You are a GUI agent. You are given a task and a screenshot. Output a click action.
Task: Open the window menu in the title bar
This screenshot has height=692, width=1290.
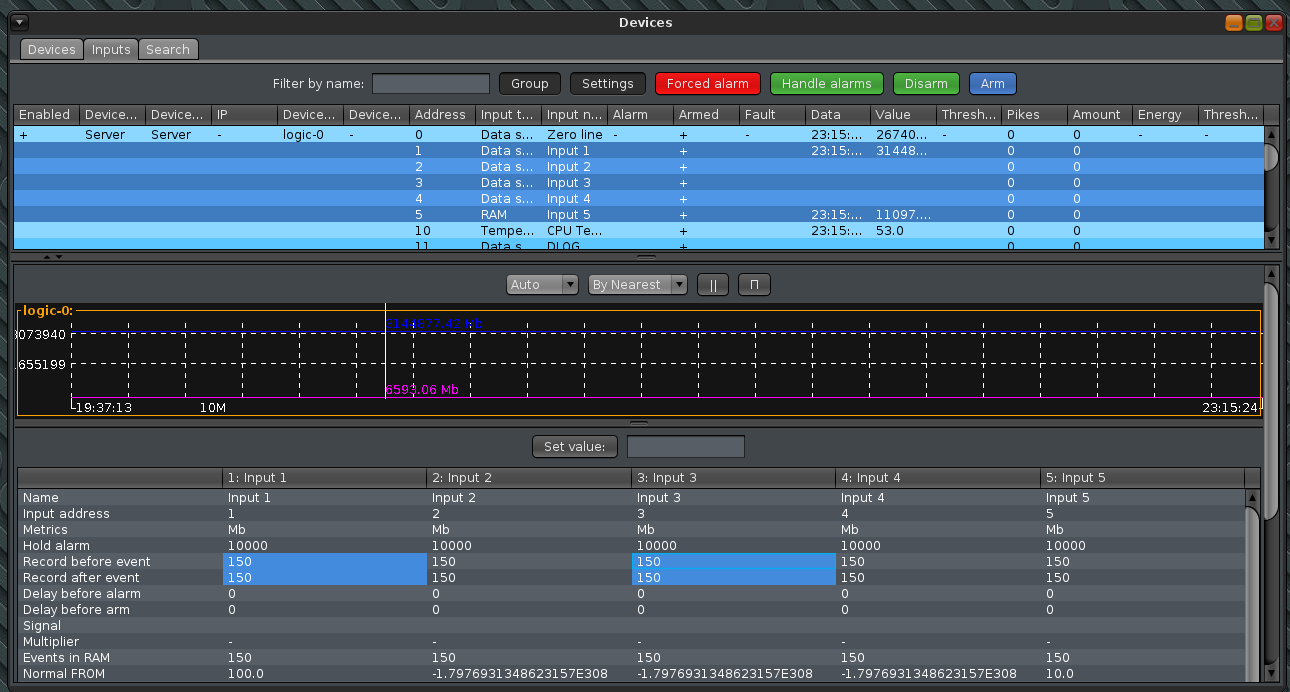click(x=21, y=22)
